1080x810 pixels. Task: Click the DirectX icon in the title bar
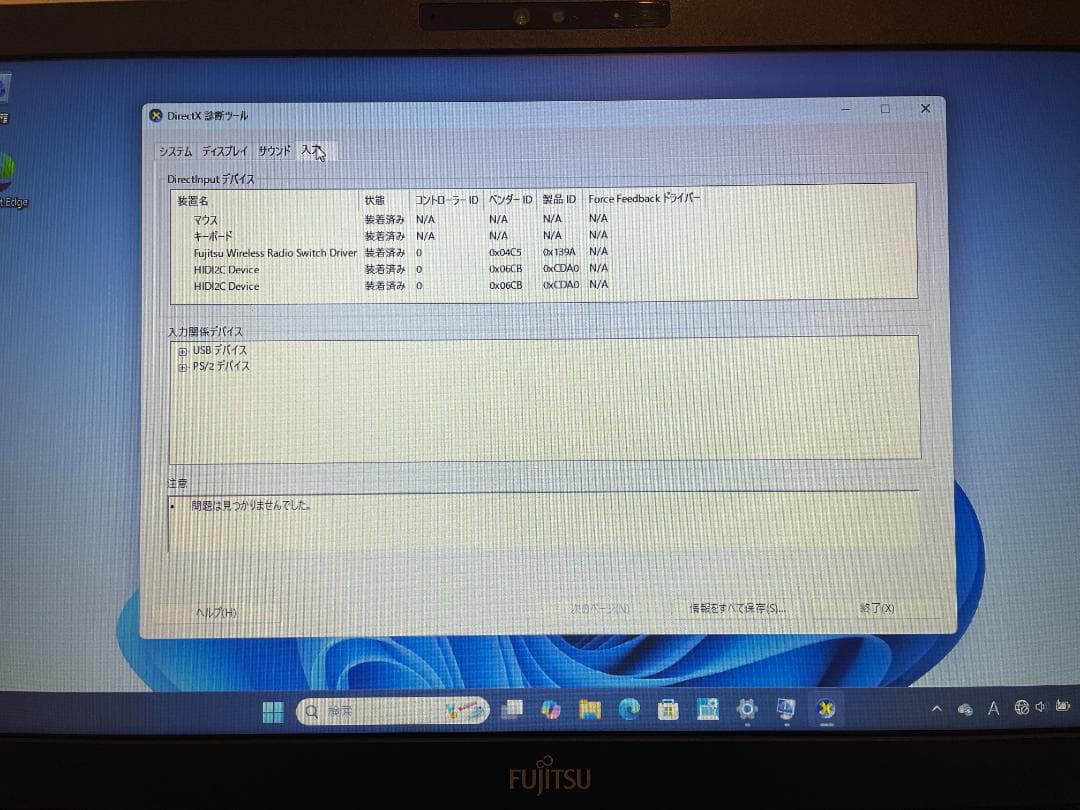(156, 115)
